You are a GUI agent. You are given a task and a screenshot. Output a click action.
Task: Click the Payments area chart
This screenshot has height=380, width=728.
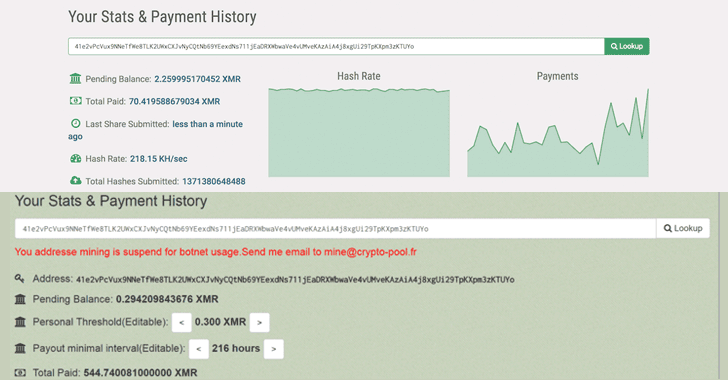[x=558, y=132]
